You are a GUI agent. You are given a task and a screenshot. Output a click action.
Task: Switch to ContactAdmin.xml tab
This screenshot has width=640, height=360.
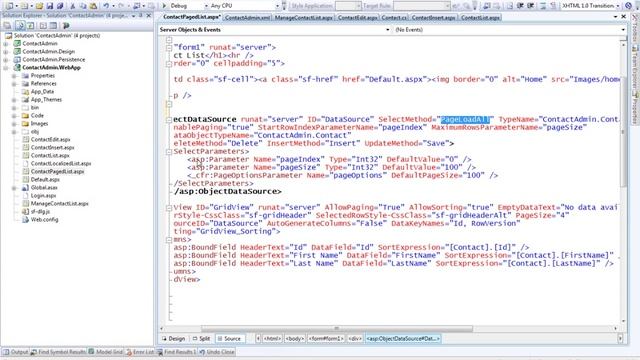coord(247,18)
